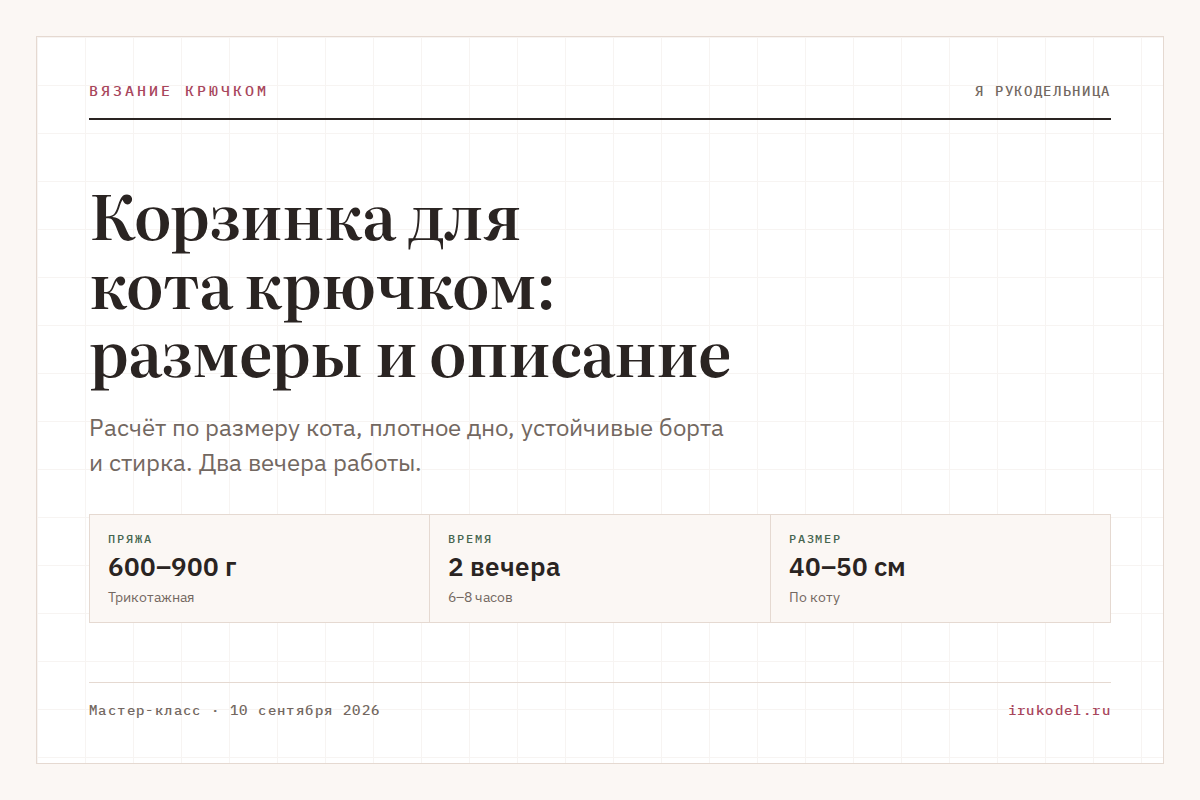Select the 40–50 см value
This screenshot has width=1200, height=800.
(847, 567)
